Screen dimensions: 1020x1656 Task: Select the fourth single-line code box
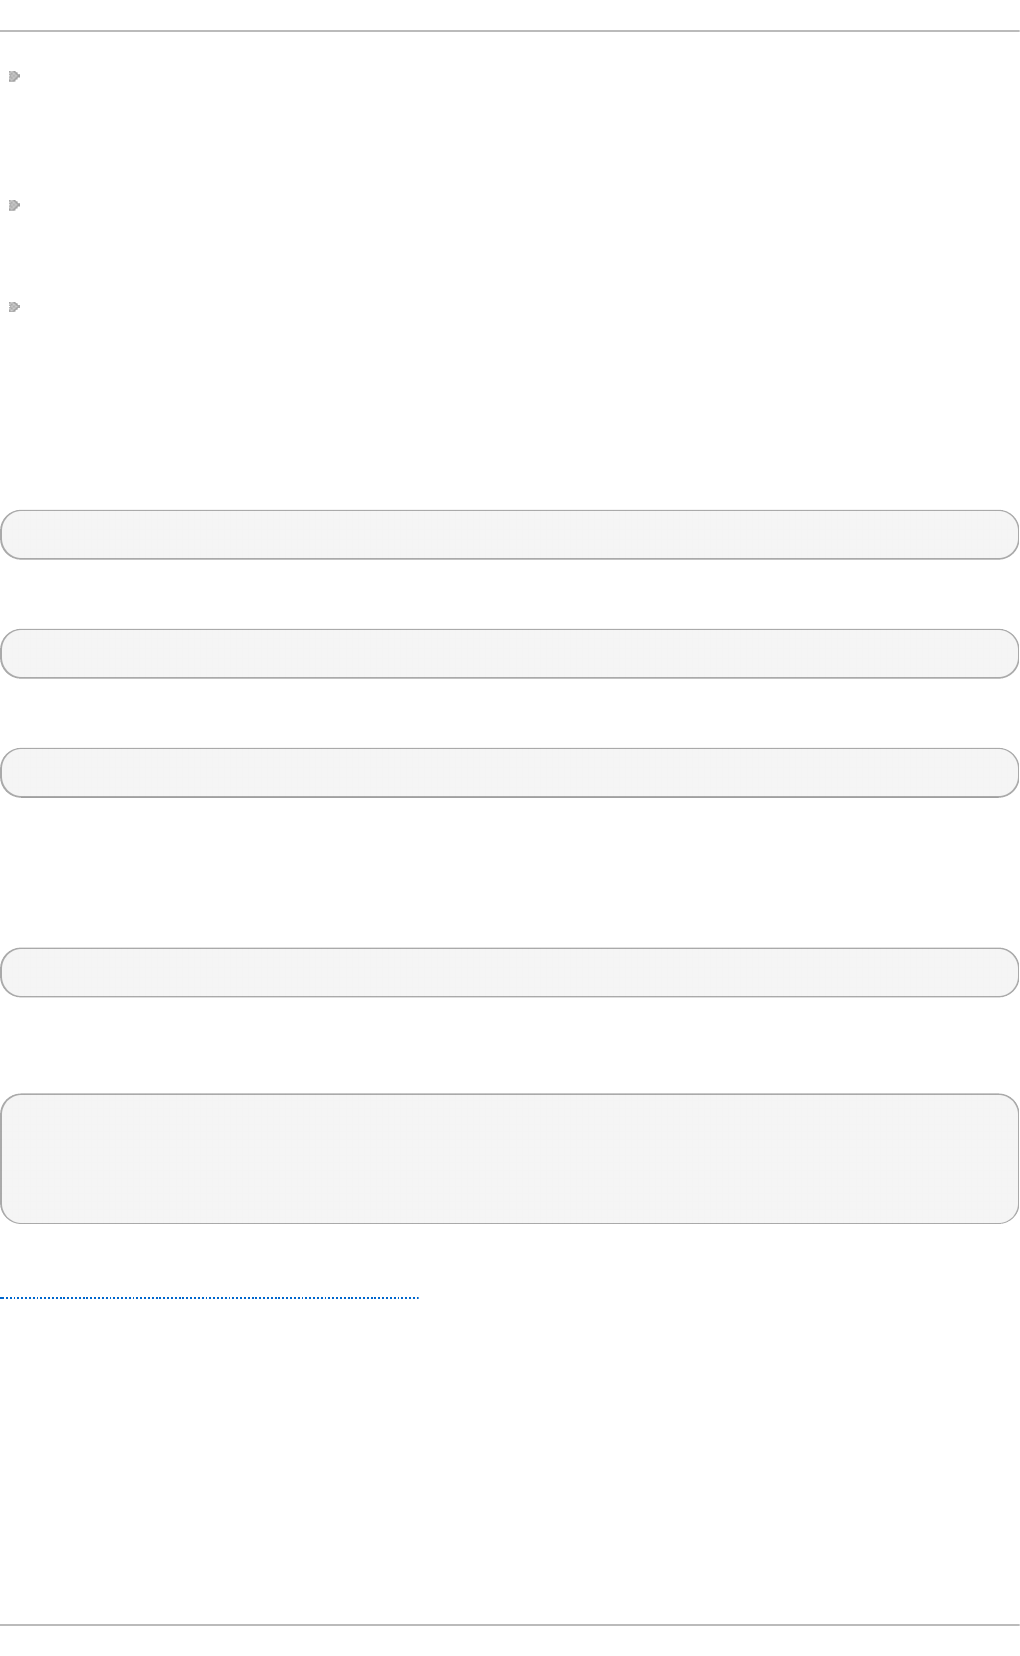pos(510,972)
